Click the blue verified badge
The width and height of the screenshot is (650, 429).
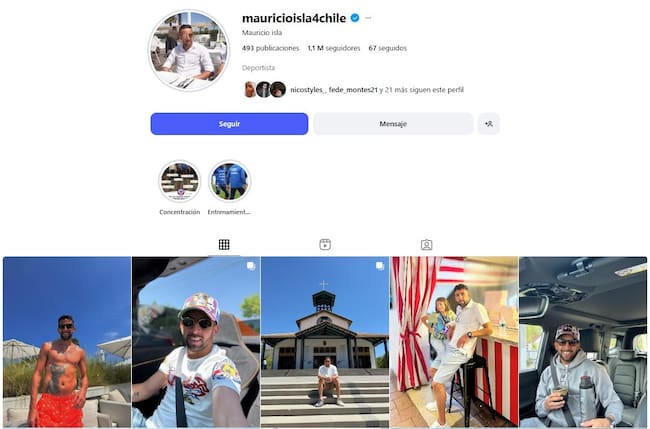(355, 18)
